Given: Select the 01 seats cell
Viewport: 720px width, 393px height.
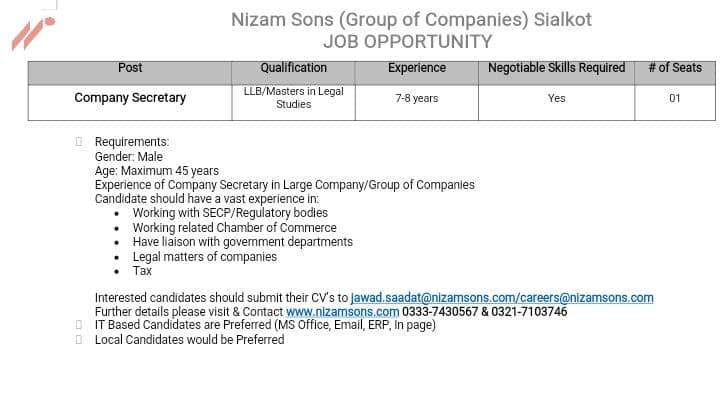Looking at the screenshot, I should 675,102.
